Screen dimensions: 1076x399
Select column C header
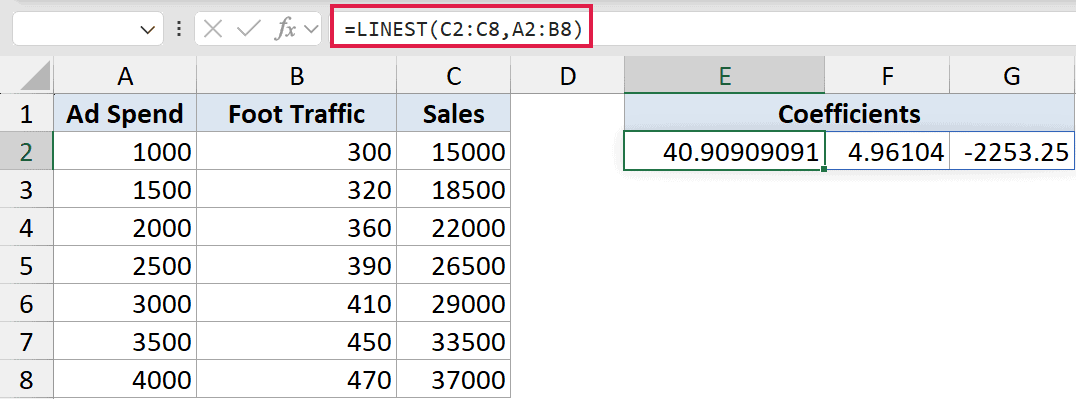[454, 76]
